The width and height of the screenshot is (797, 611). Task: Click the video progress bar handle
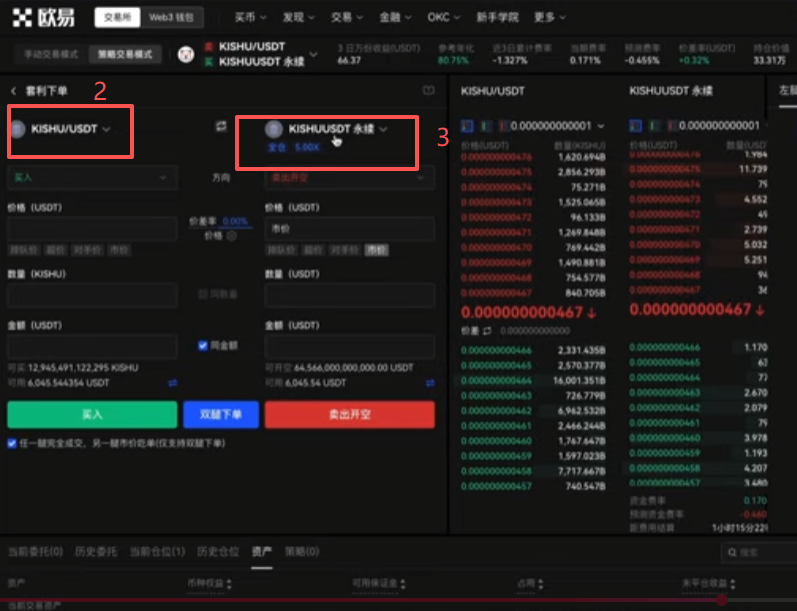(721, 600)
